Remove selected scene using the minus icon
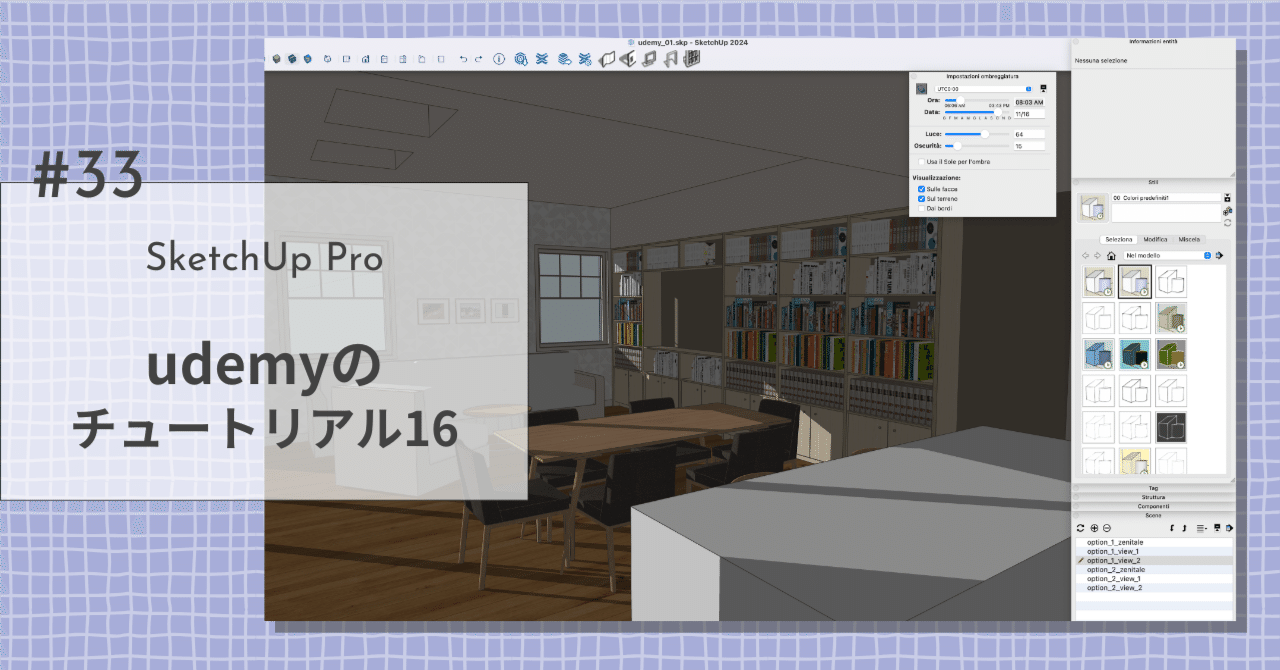Image resolution: width=1280 pixels, height=670 pixels. (x=1106, y=528)
